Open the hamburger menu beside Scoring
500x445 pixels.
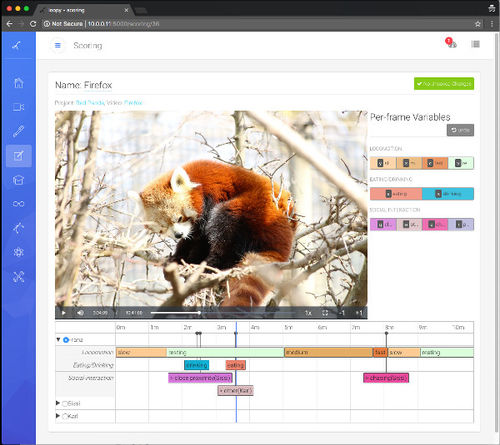point(58,45)
